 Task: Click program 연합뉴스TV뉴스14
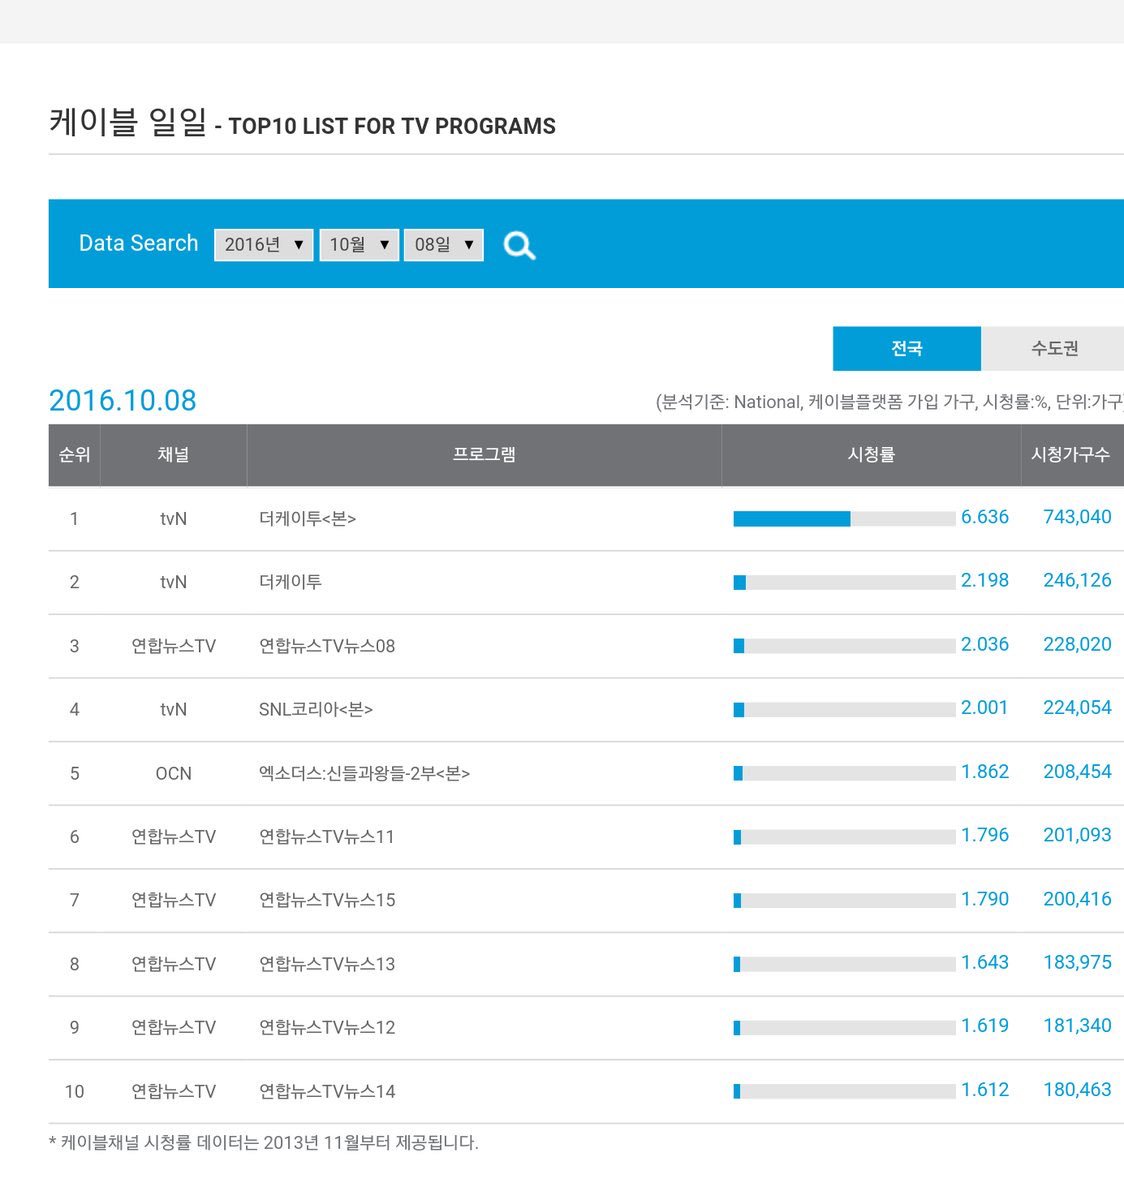coord(327,1091)
